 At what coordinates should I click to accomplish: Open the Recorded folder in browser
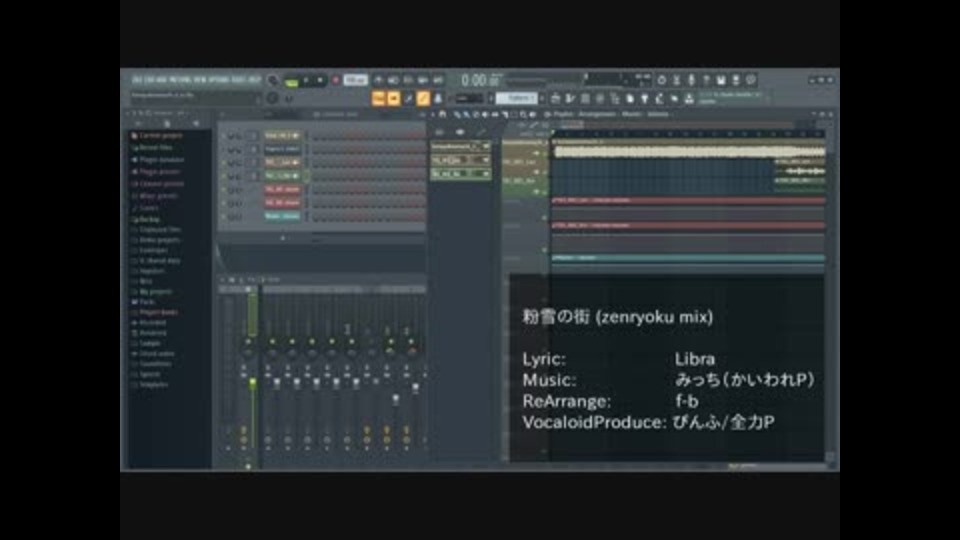point(152,322)
